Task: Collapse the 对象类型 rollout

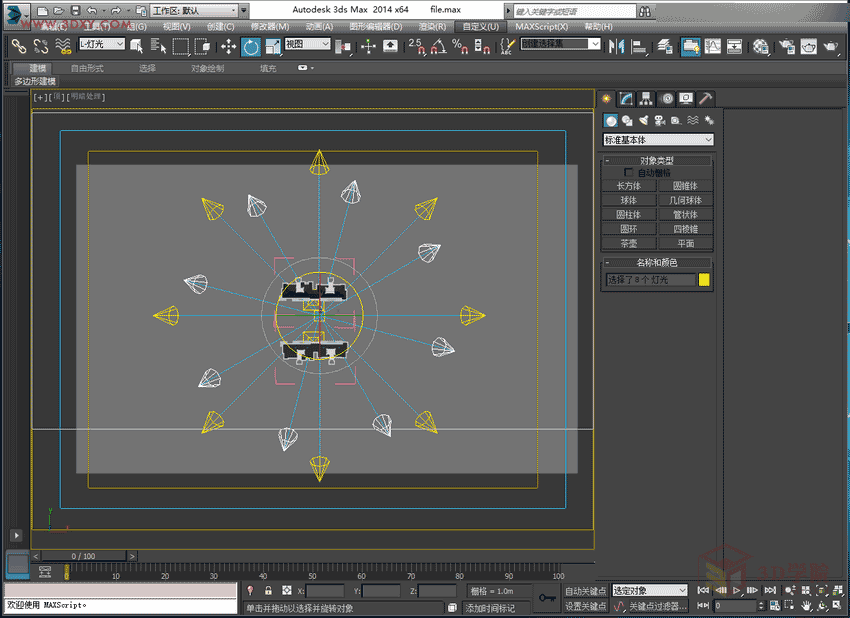Action: [x=657, y=160]
